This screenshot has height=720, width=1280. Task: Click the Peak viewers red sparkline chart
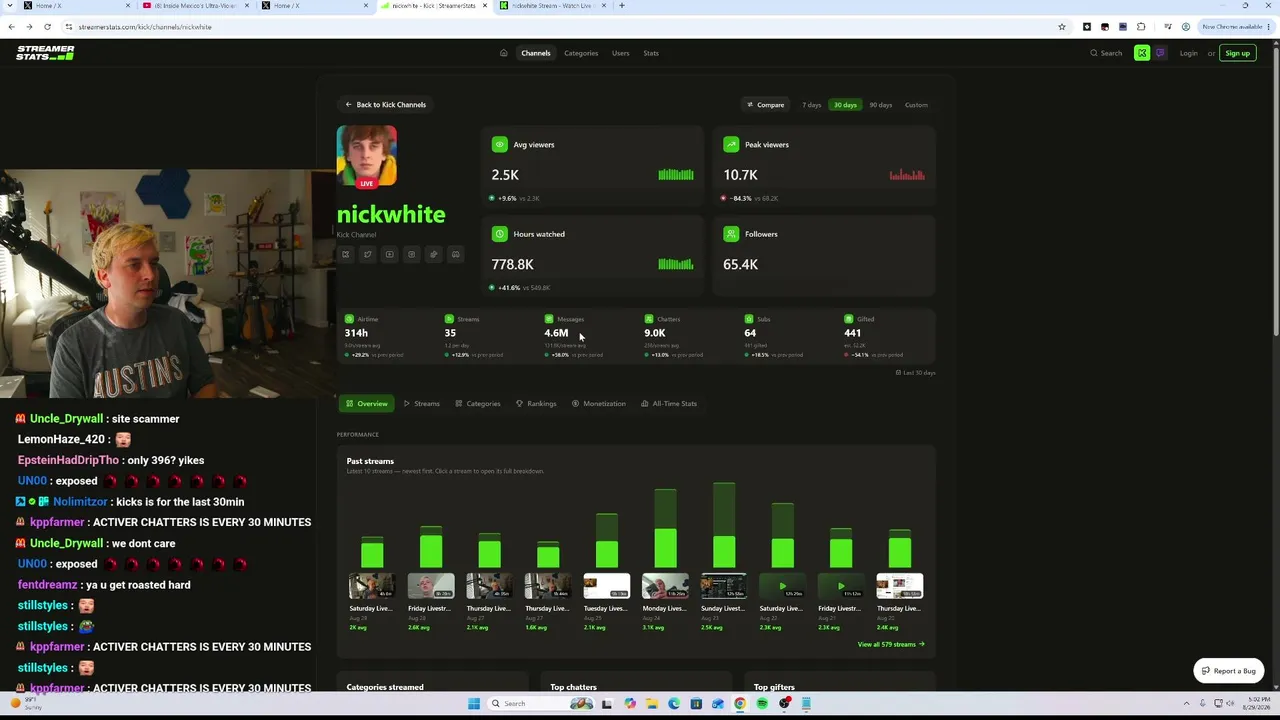pyautogui.click(x=908, y=175)
